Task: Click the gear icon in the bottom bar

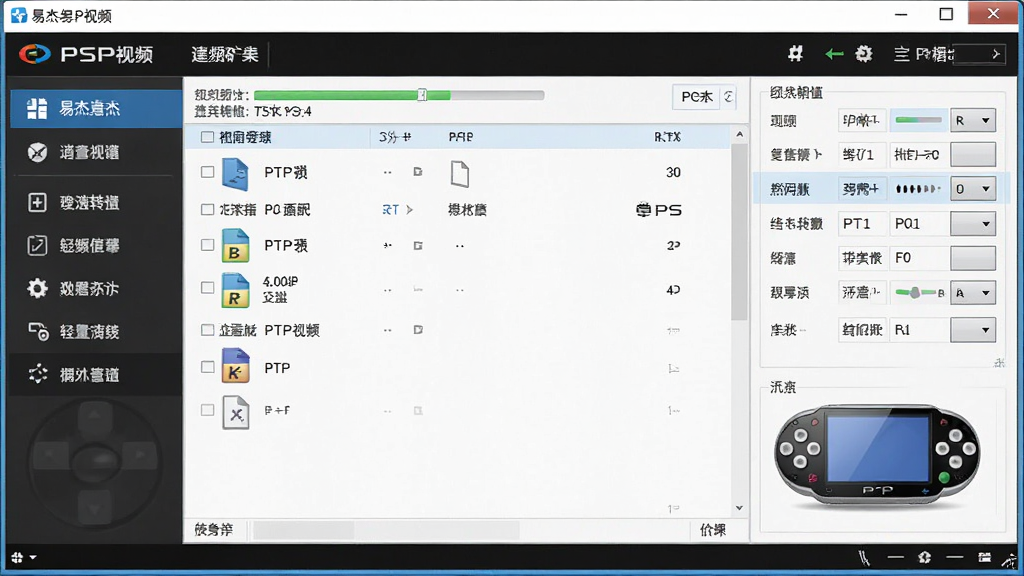Action: (x=924, y=557)
